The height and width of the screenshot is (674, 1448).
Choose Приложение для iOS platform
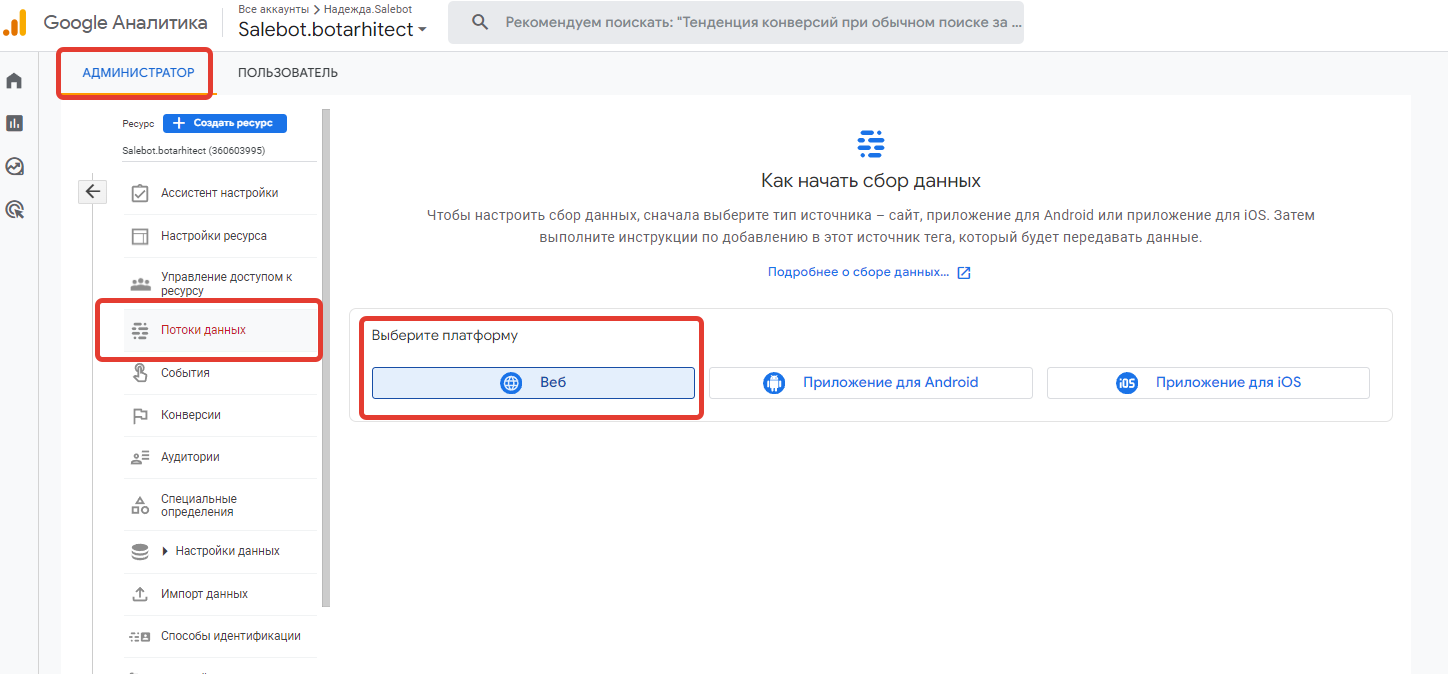(1207, 383)
